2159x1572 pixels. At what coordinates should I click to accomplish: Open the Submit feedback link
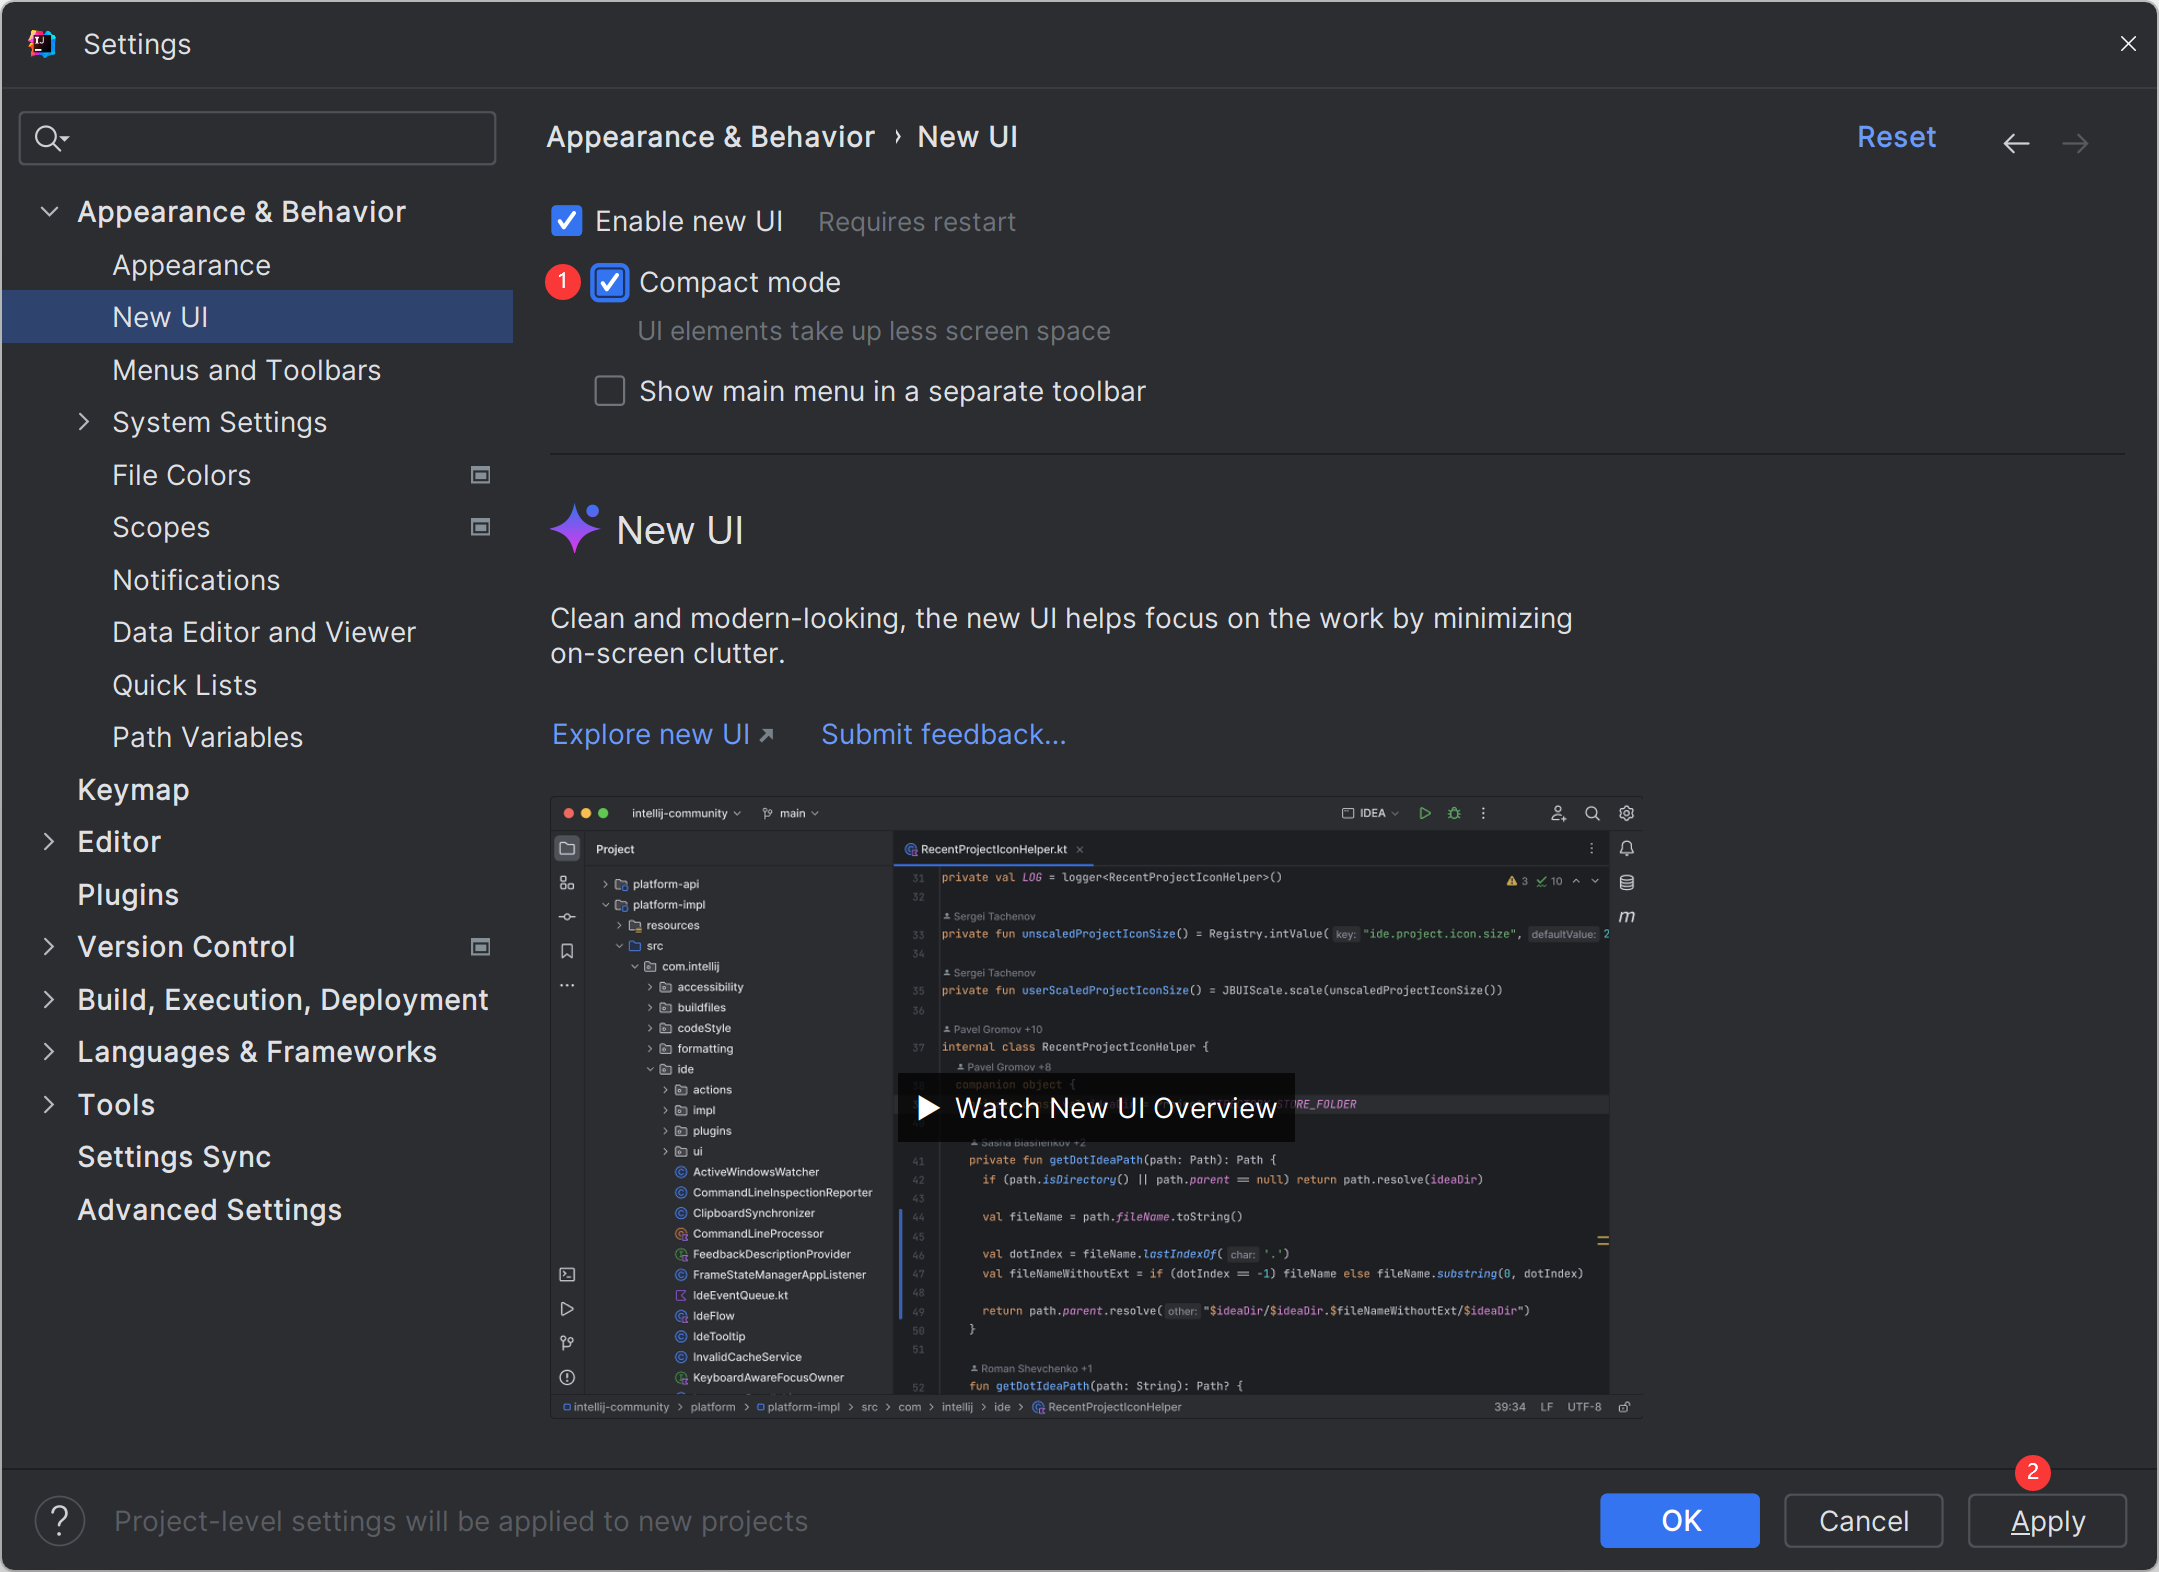tap(943, 734)
